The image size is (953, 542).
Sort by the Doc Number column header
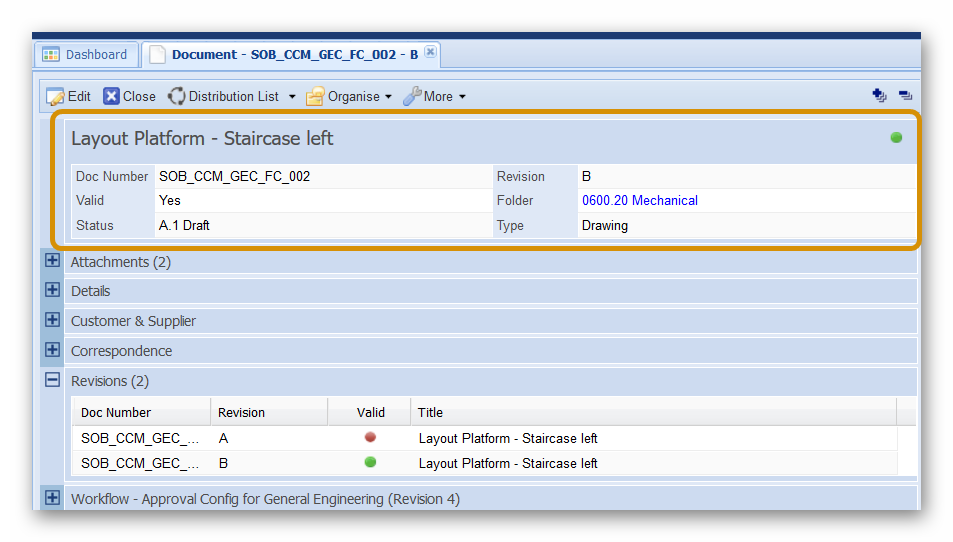(x=116, y=412)
